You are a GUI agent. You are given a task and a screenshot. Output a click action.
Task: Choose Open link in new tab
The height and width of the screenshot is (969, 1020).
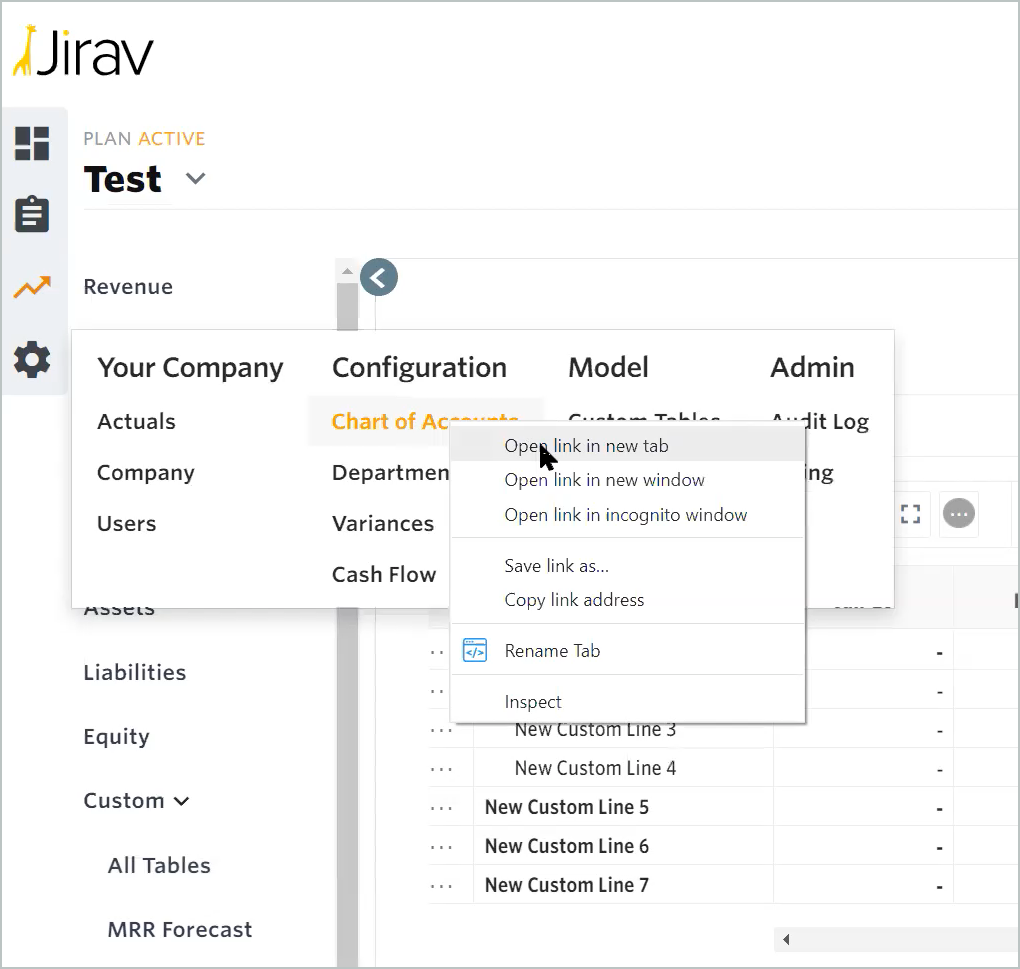586,446
